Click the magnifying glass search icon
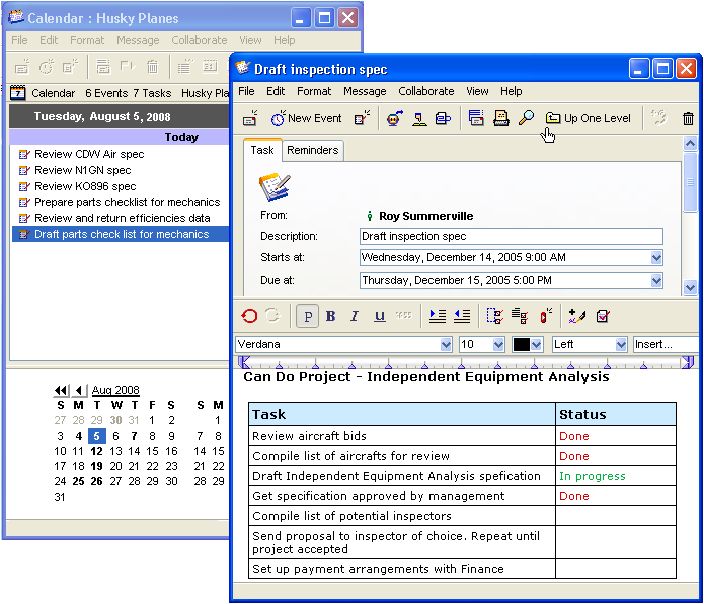This screenshot has height=604, width=704. (x=526, y=118)
